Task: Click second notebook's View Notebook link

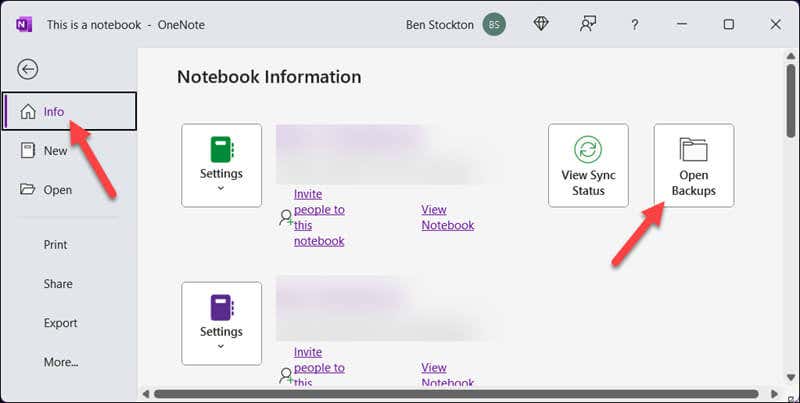Action: pyautogui.click(x=447, y=375)
